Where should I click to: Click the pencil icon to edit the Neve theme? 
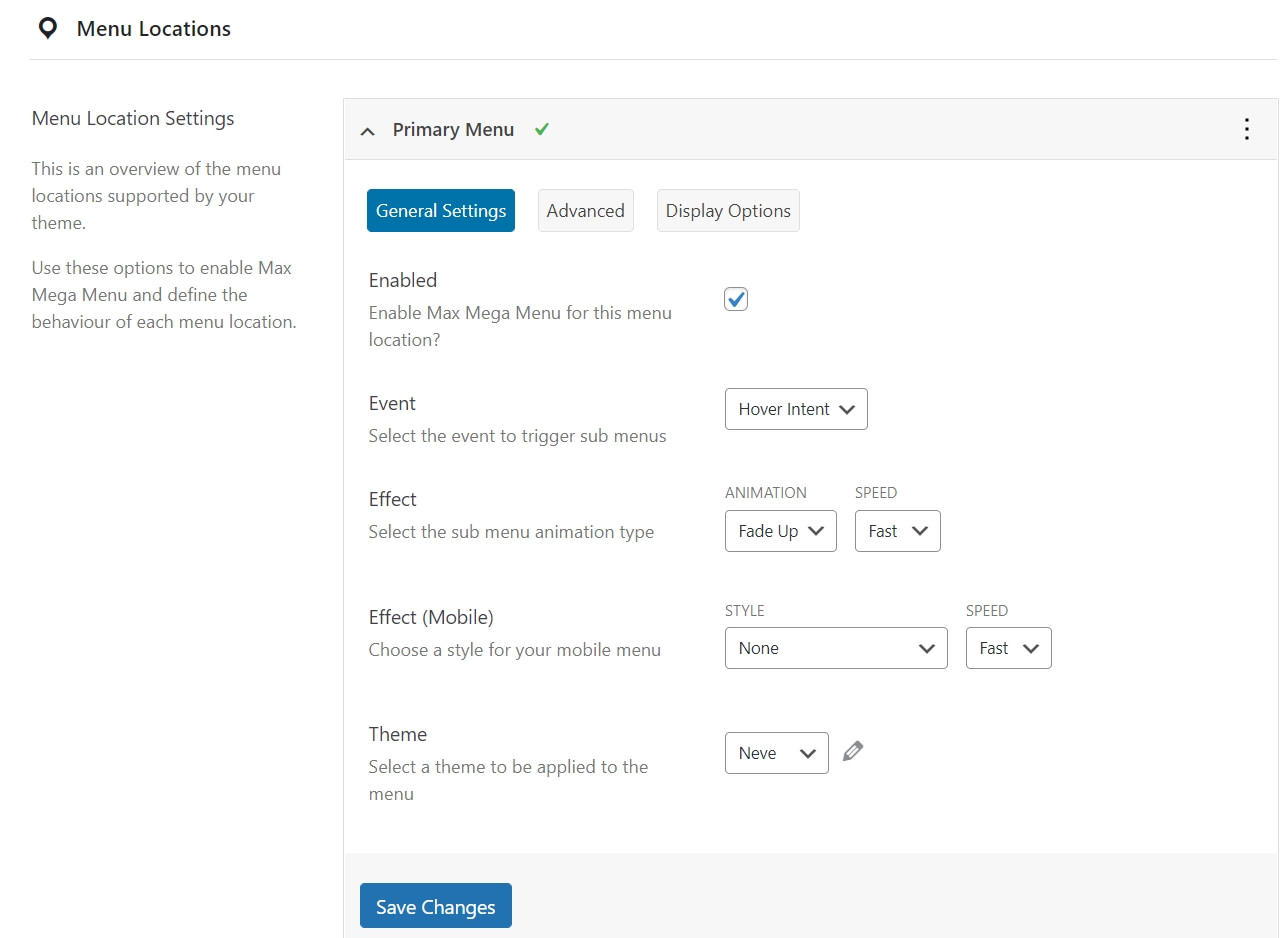pos(852,751)
